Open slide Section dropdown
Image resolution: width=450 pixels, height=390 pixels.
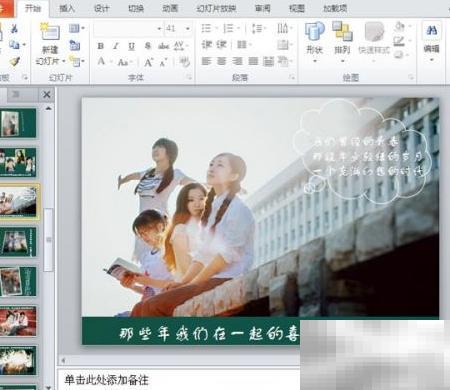click(77, 61)
